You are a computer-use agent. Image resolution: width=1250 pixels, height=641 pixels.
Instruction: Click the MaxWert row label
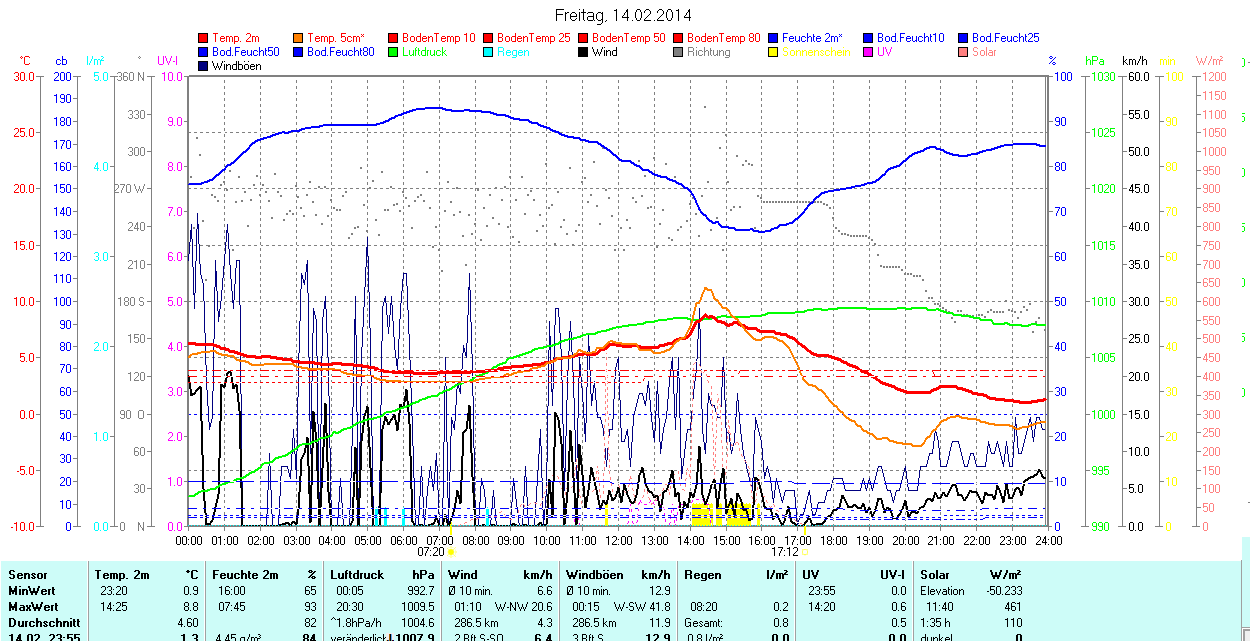(35, 607)
